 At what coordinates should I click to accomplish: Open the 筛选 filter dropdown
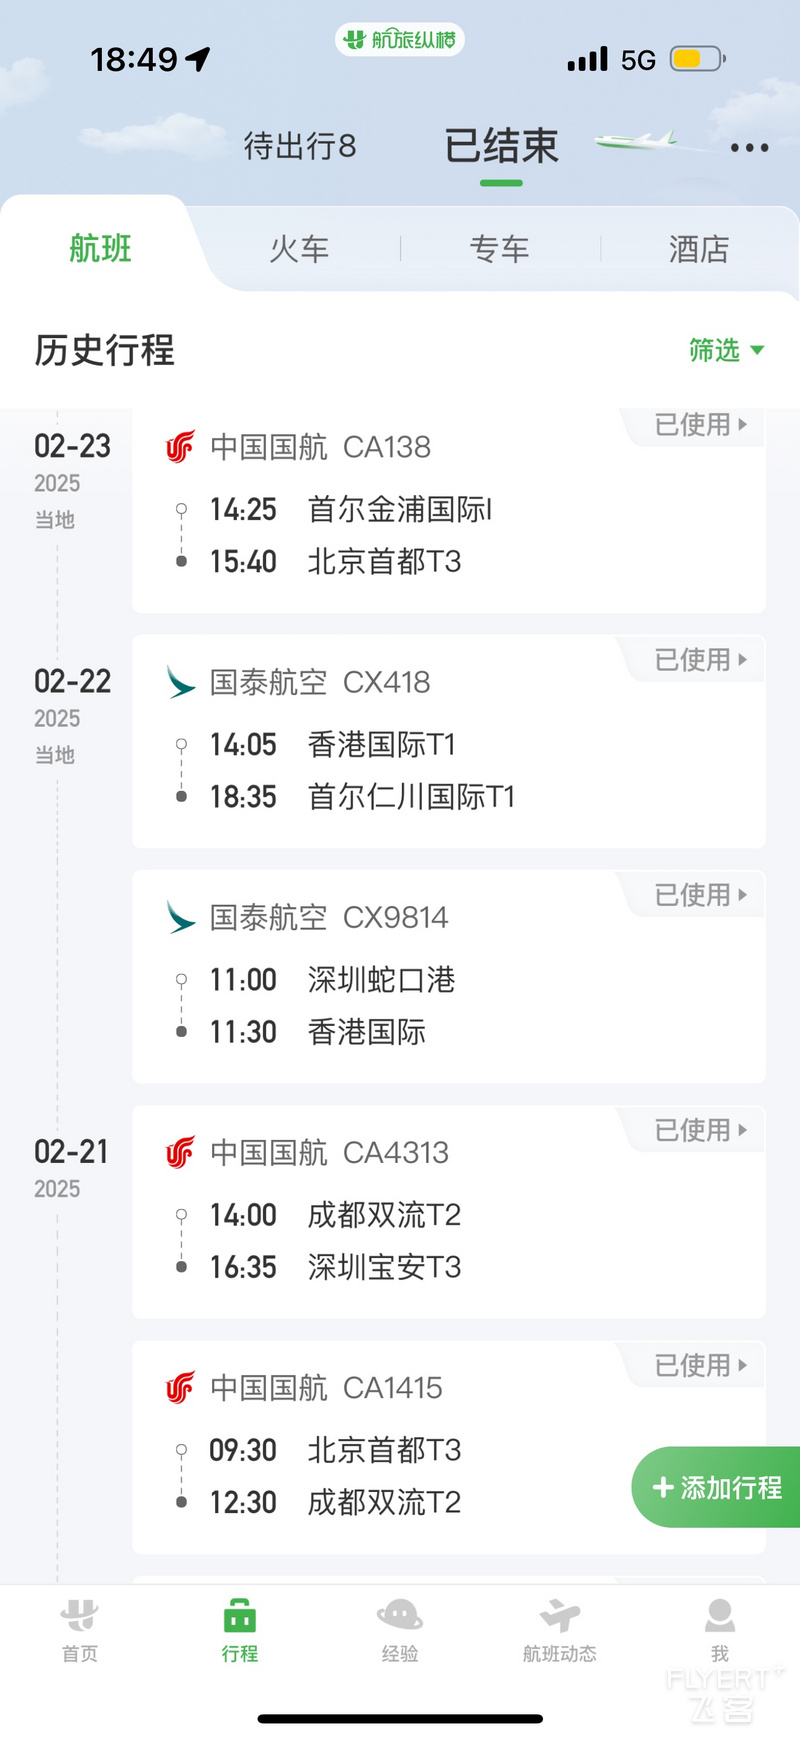pos(727,350)
